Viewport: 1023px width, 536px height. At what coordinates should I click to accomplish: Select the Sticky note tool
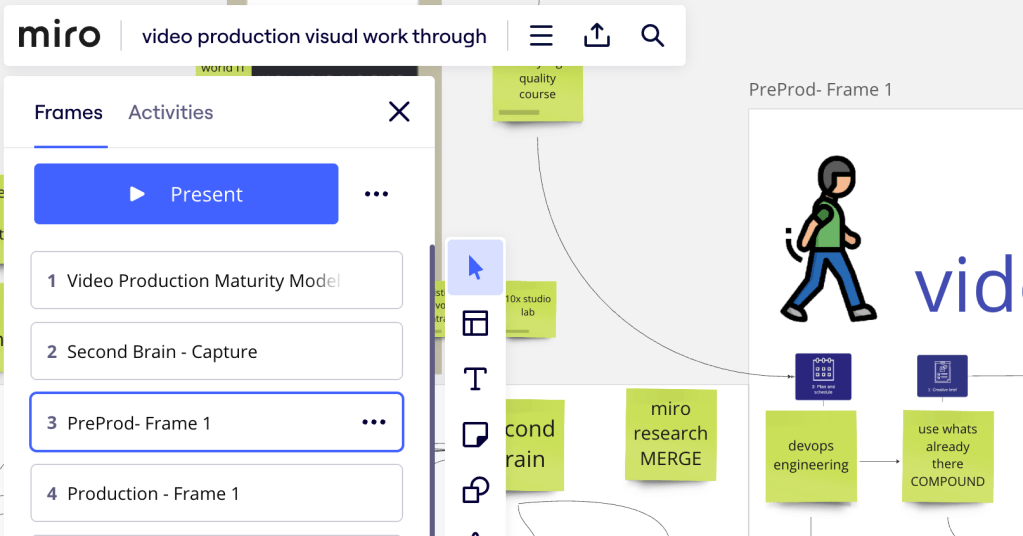tap(476, 434)
